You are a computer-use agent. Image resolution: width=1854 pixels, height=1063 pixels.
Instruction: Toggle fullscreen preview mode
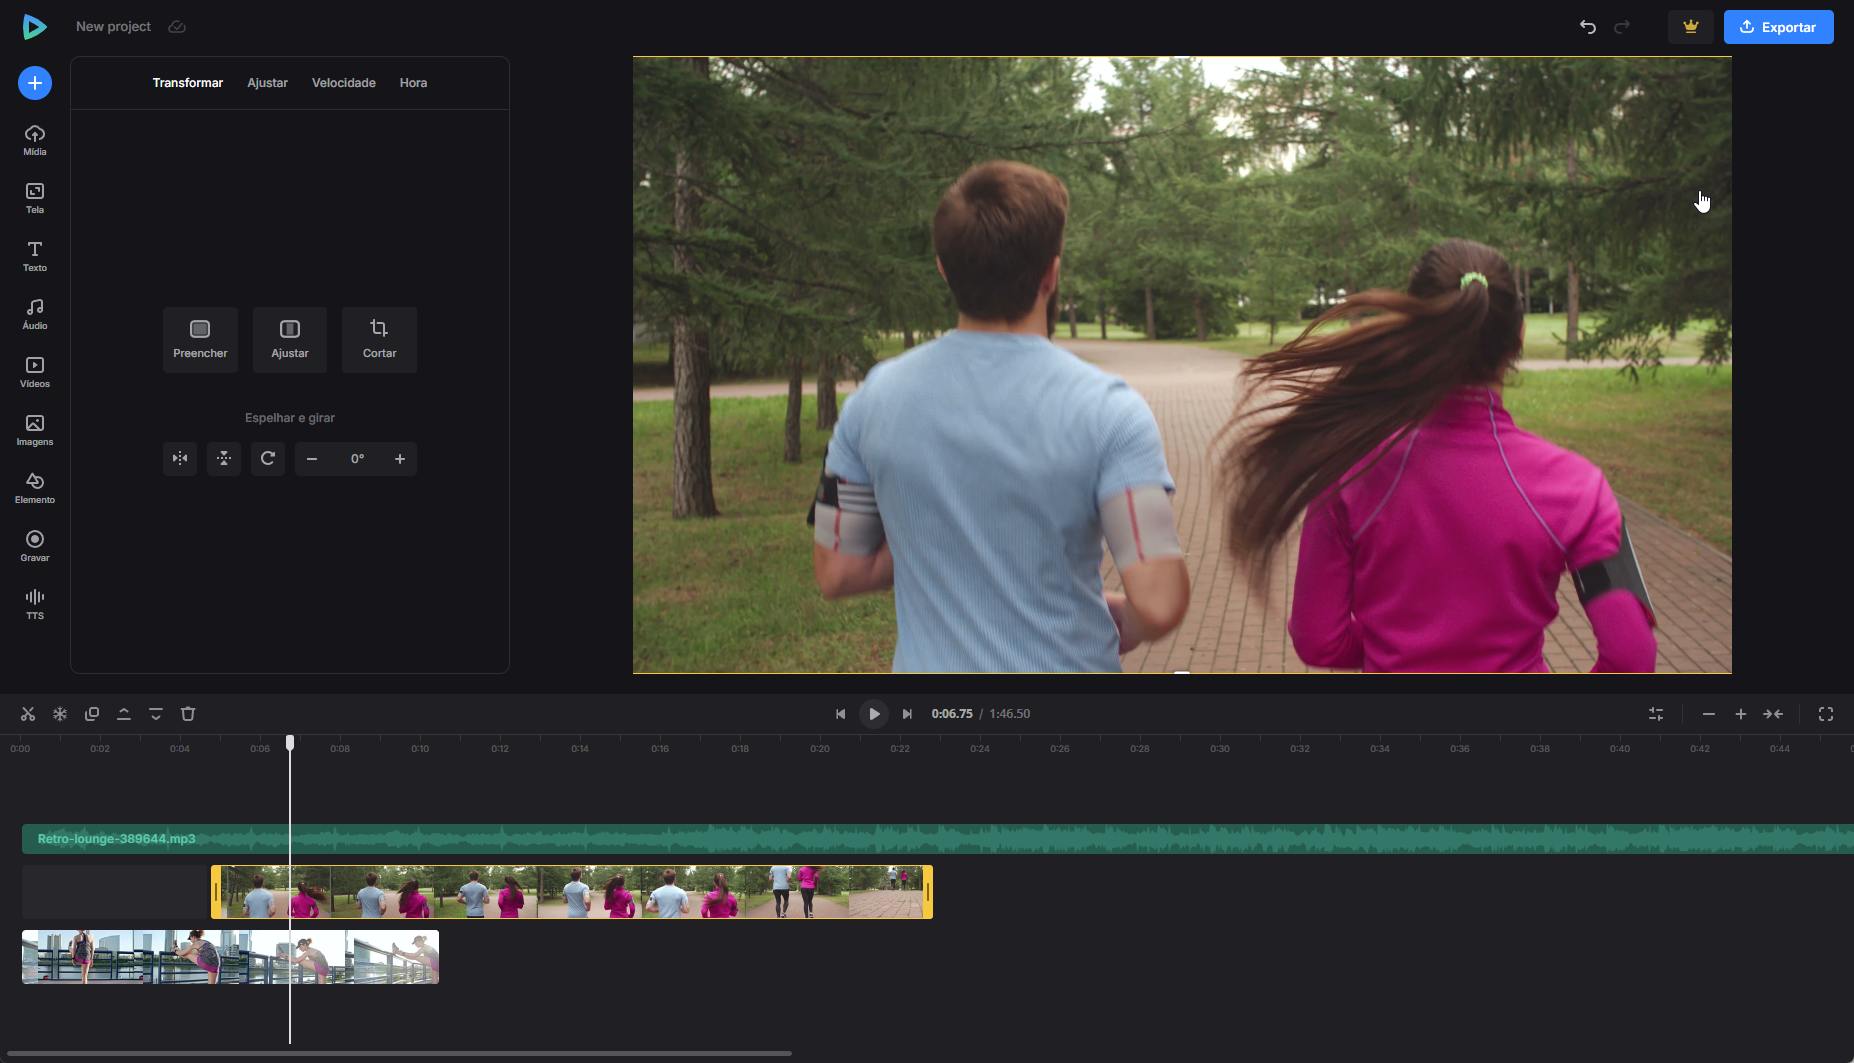[1826, 714]
